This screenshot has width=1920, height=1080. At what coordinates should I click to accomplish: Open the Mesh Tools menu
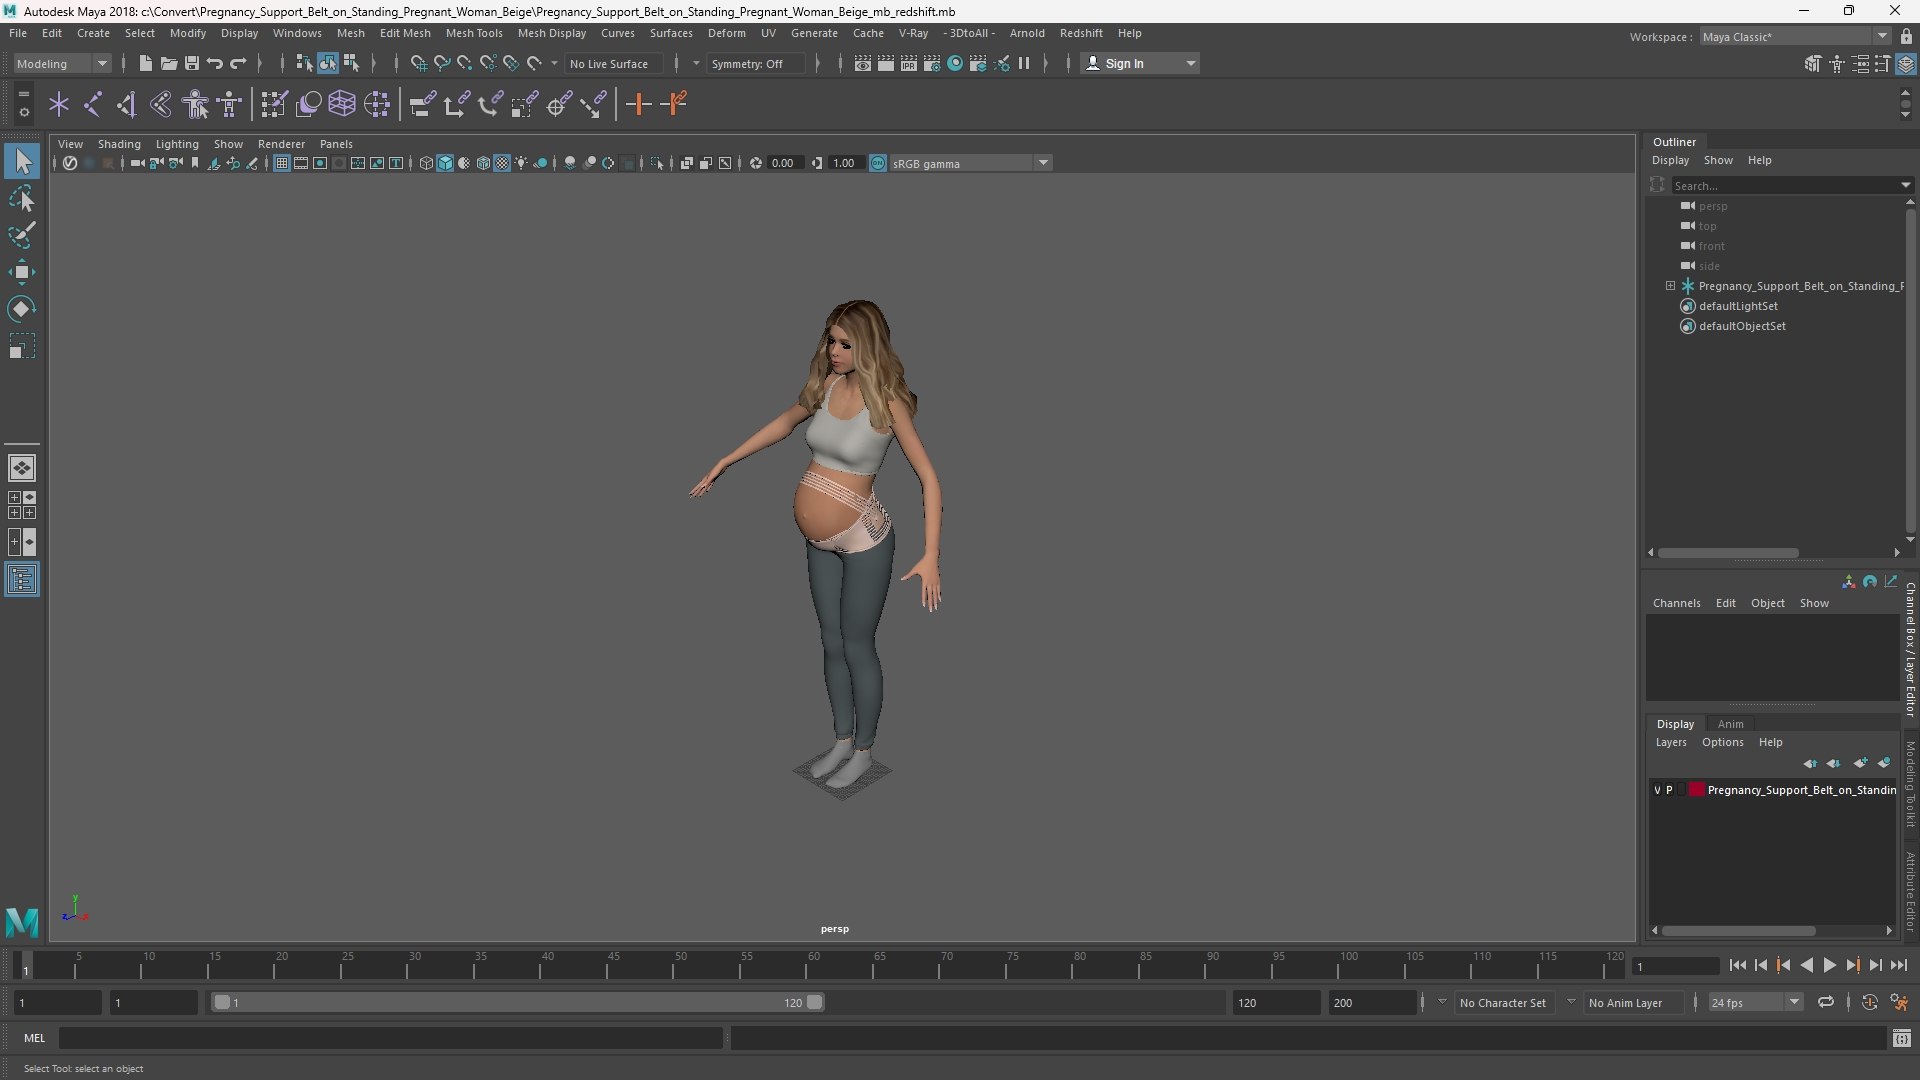click(474, 33)
